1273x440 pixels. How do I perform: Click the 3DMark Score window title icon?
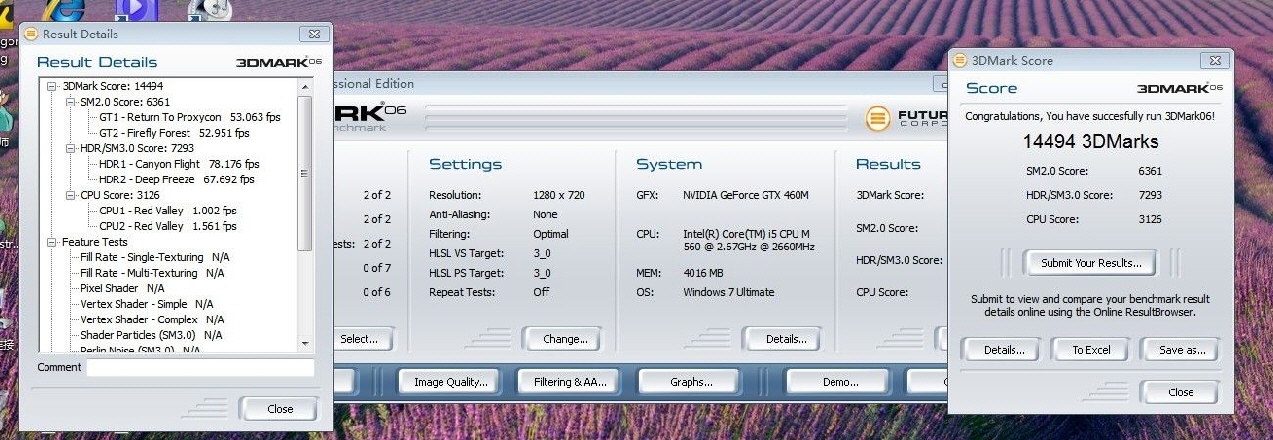[x=961, y=60]
